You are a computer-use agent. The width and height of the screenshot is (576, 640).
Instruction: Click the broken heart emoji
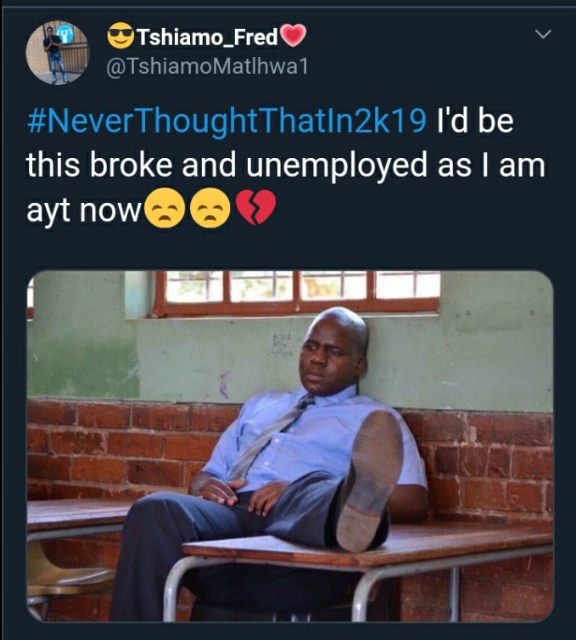pyautogui.click(x=256, y=207)
